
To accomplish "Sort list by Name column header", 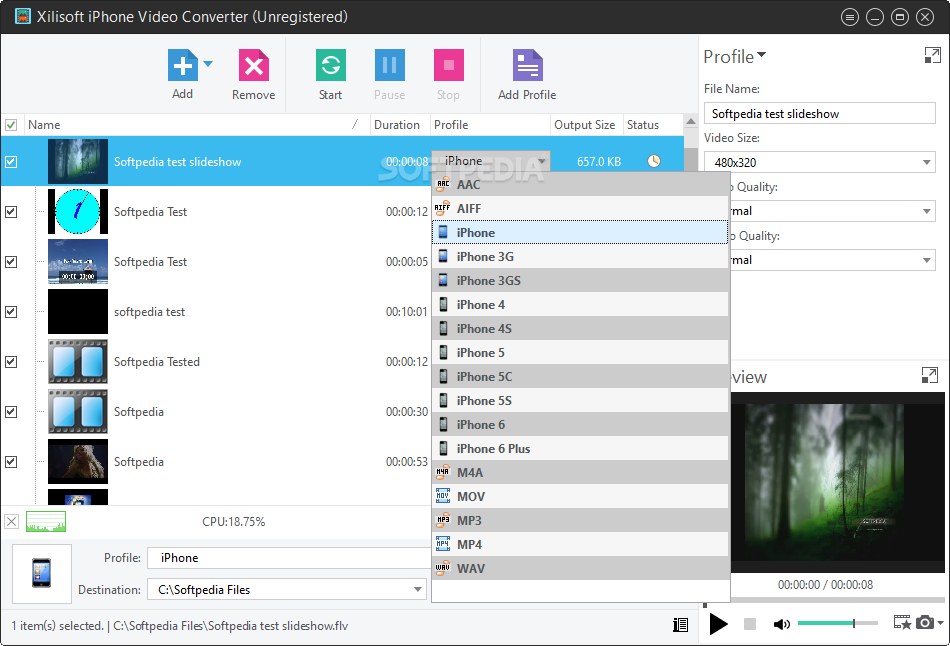I will [x=196, y=125].
